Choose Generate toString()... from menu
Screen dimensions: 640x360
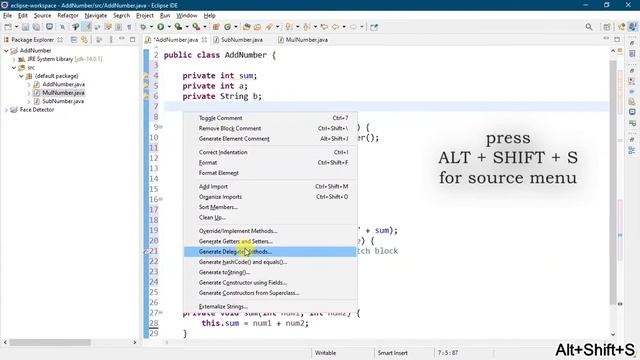(270, 272)
